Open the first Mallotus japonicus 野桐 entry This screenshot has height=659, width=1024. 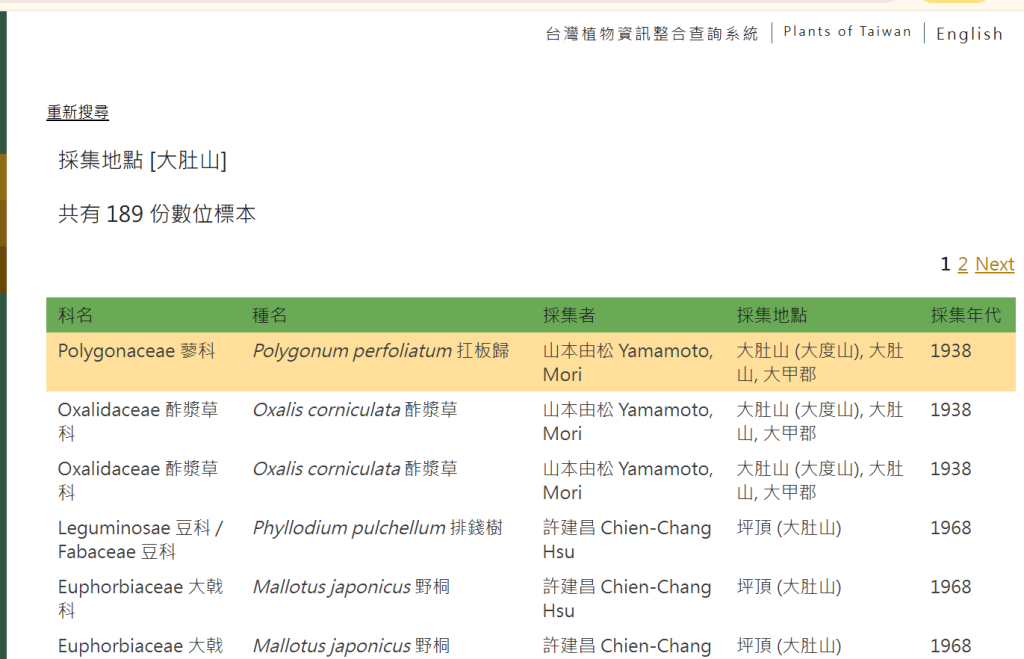[x=351, y=587]
